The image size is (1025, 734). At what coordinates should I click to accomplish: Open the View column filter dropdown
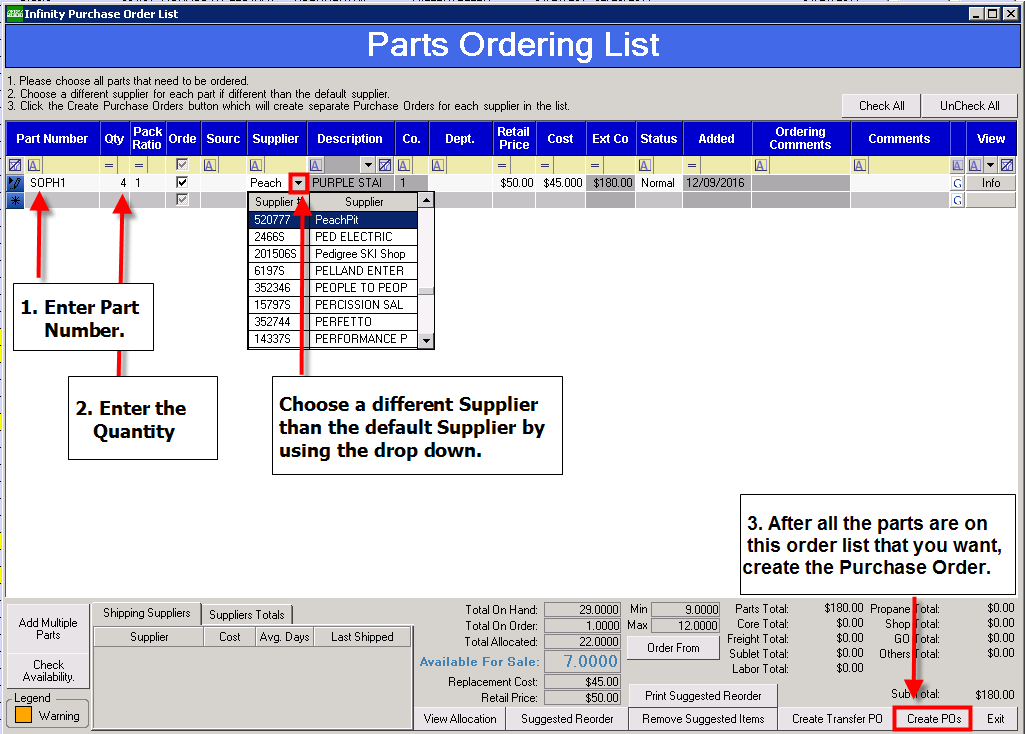click(x=991, y=165)
